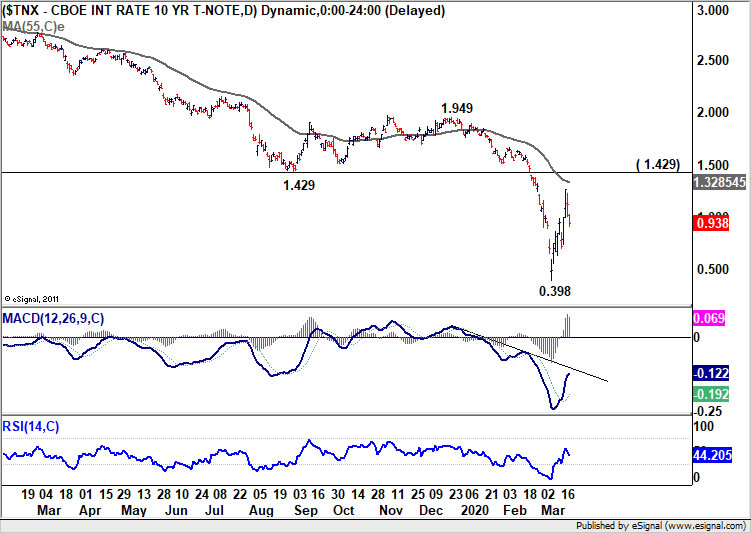This screenshot has height=533, width=751.
Task: Select the 2020 year marker on the time axis
Action: 475,510
